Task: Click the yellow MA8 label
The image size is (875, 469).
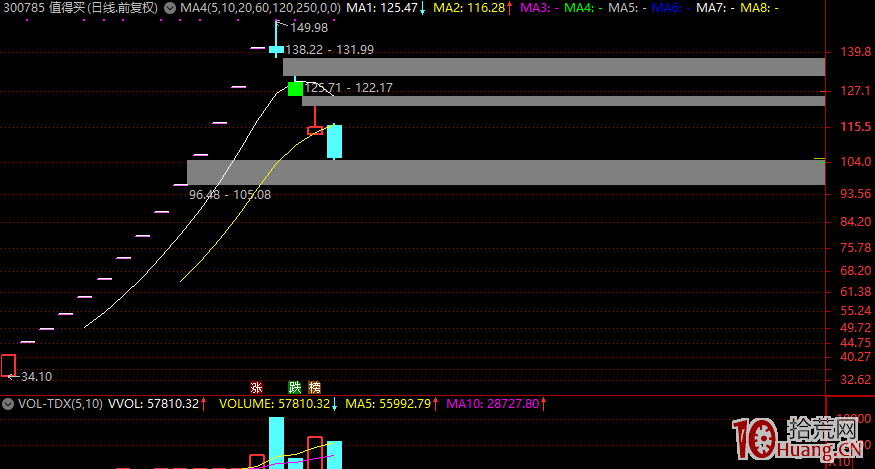Action: [759, 8]
